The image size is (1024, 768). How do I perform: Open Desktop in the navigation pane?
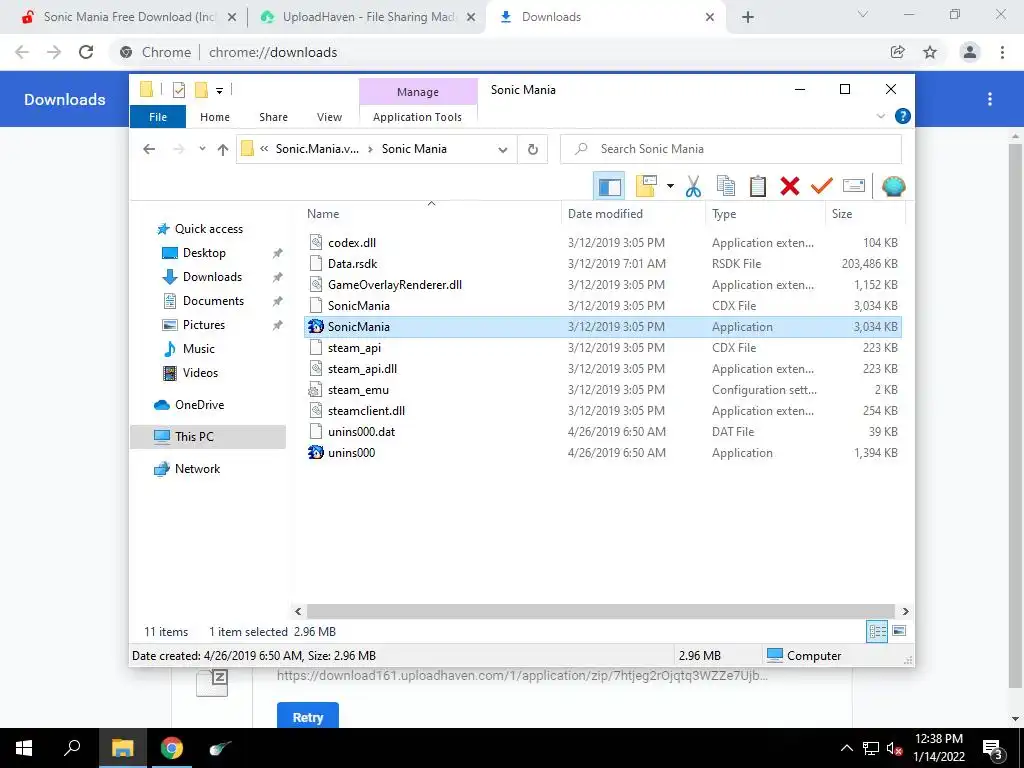[204, 253]
